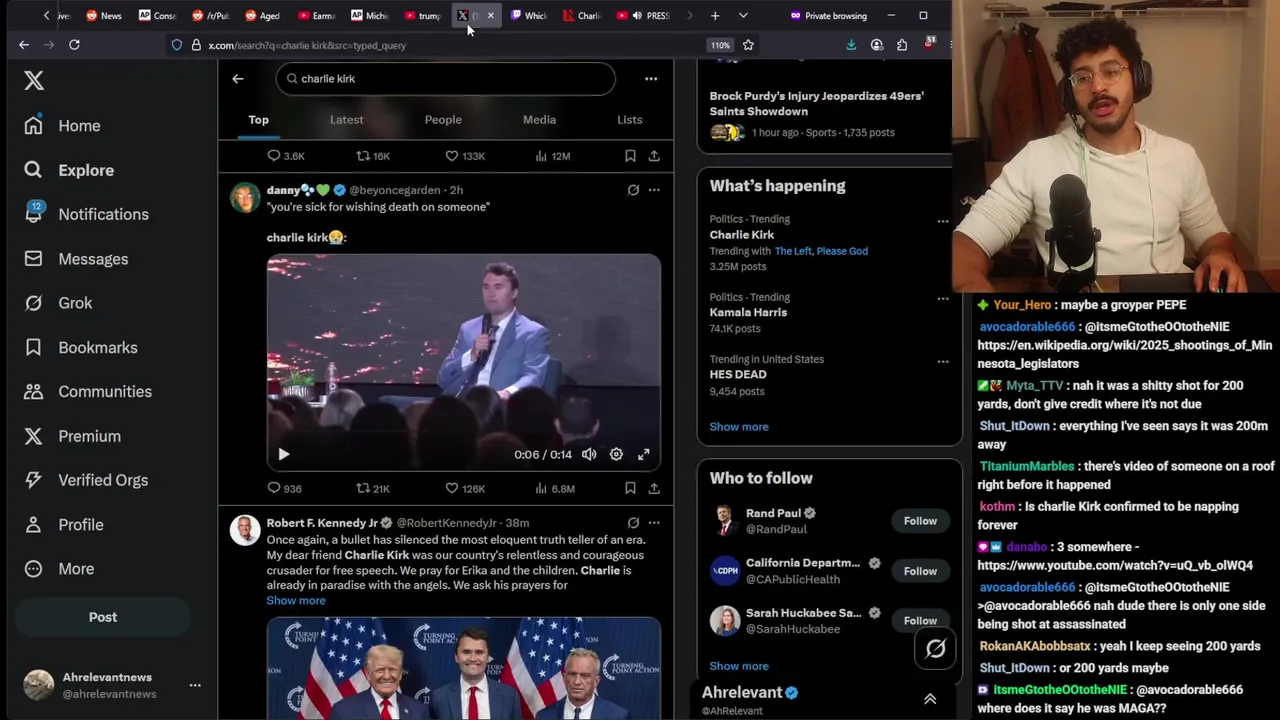This screenshot has width=1280, height=720.
Task: Switch to the People tab
Action: (443, 120)
